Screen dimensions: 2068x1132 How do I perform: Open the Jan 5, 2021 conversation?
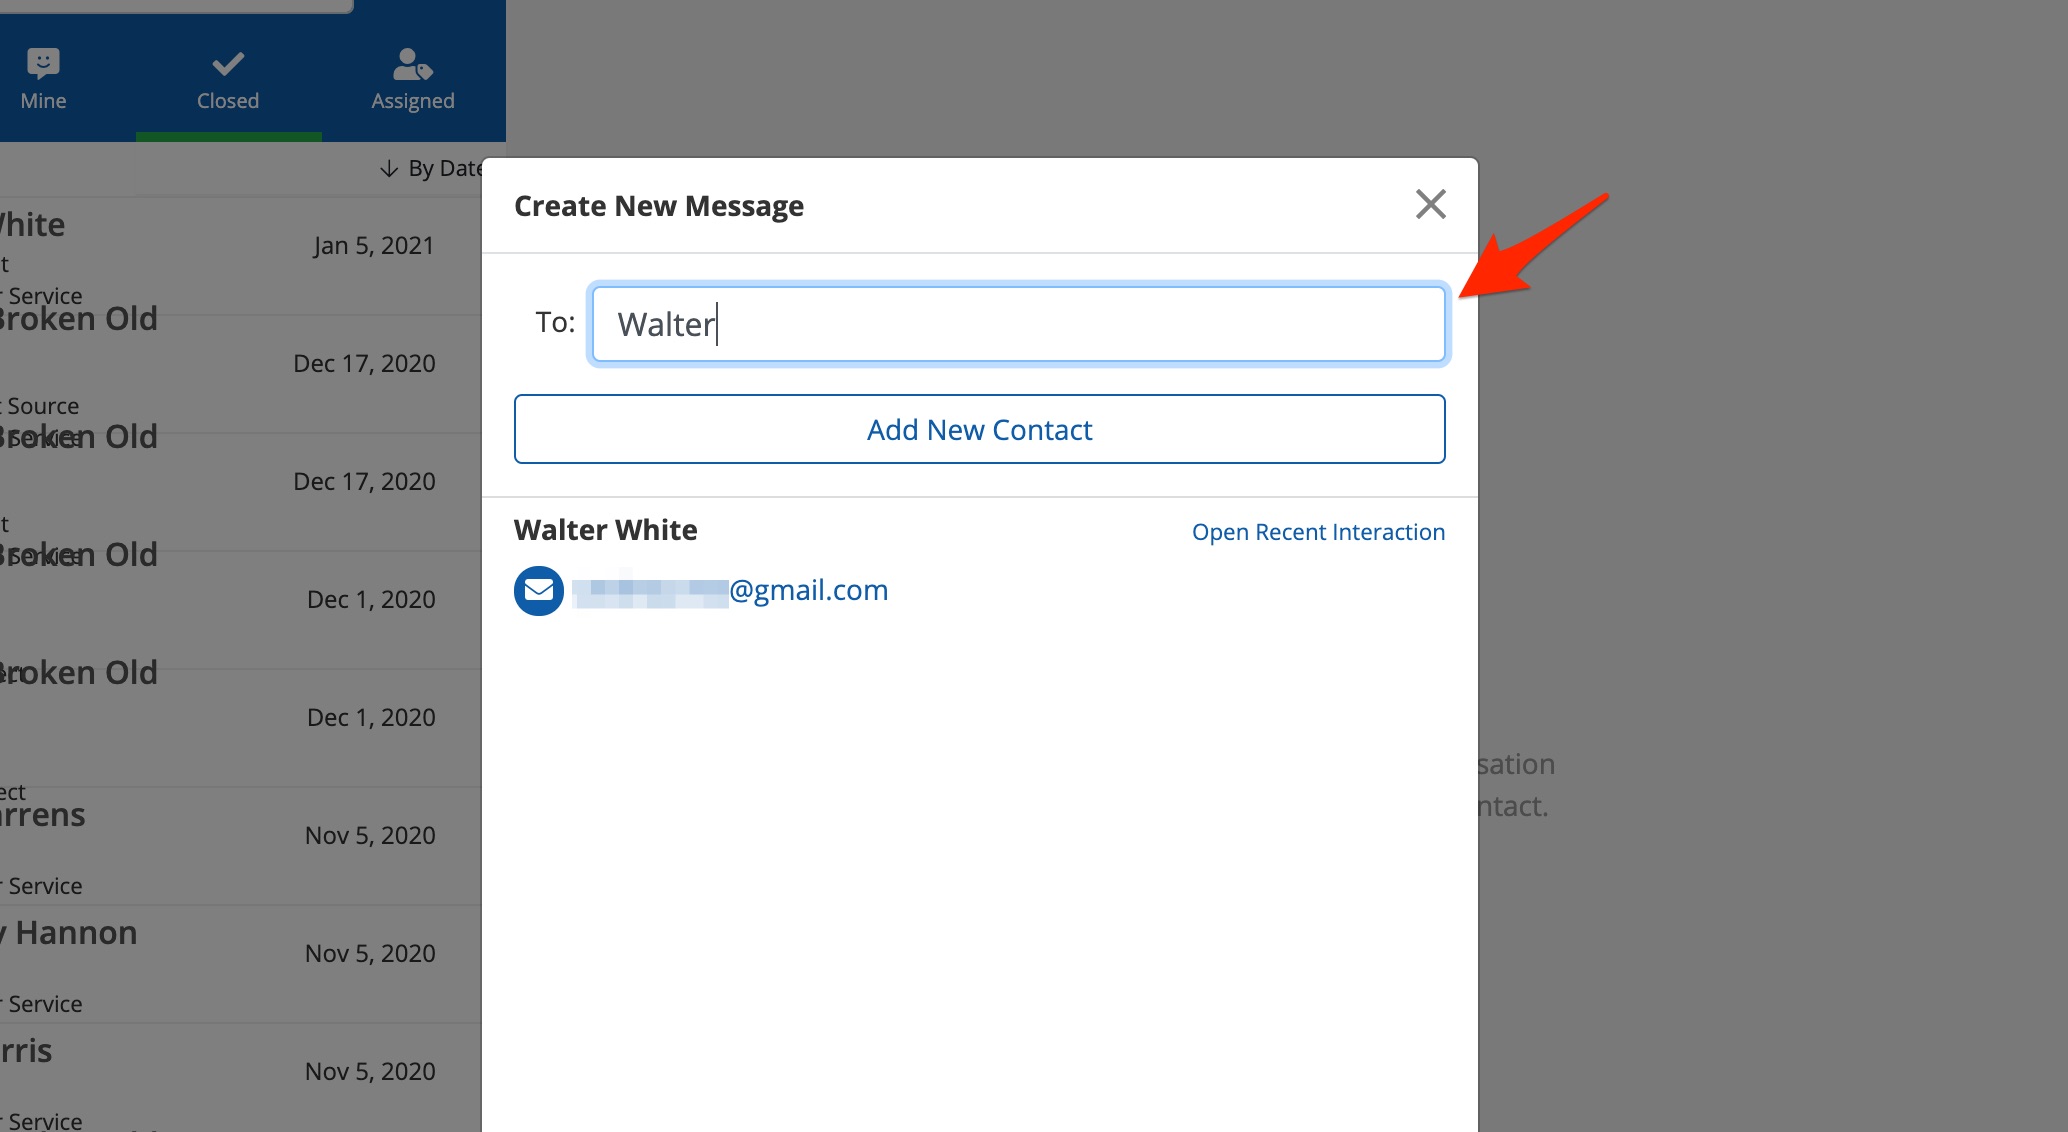tap(240, 254)
